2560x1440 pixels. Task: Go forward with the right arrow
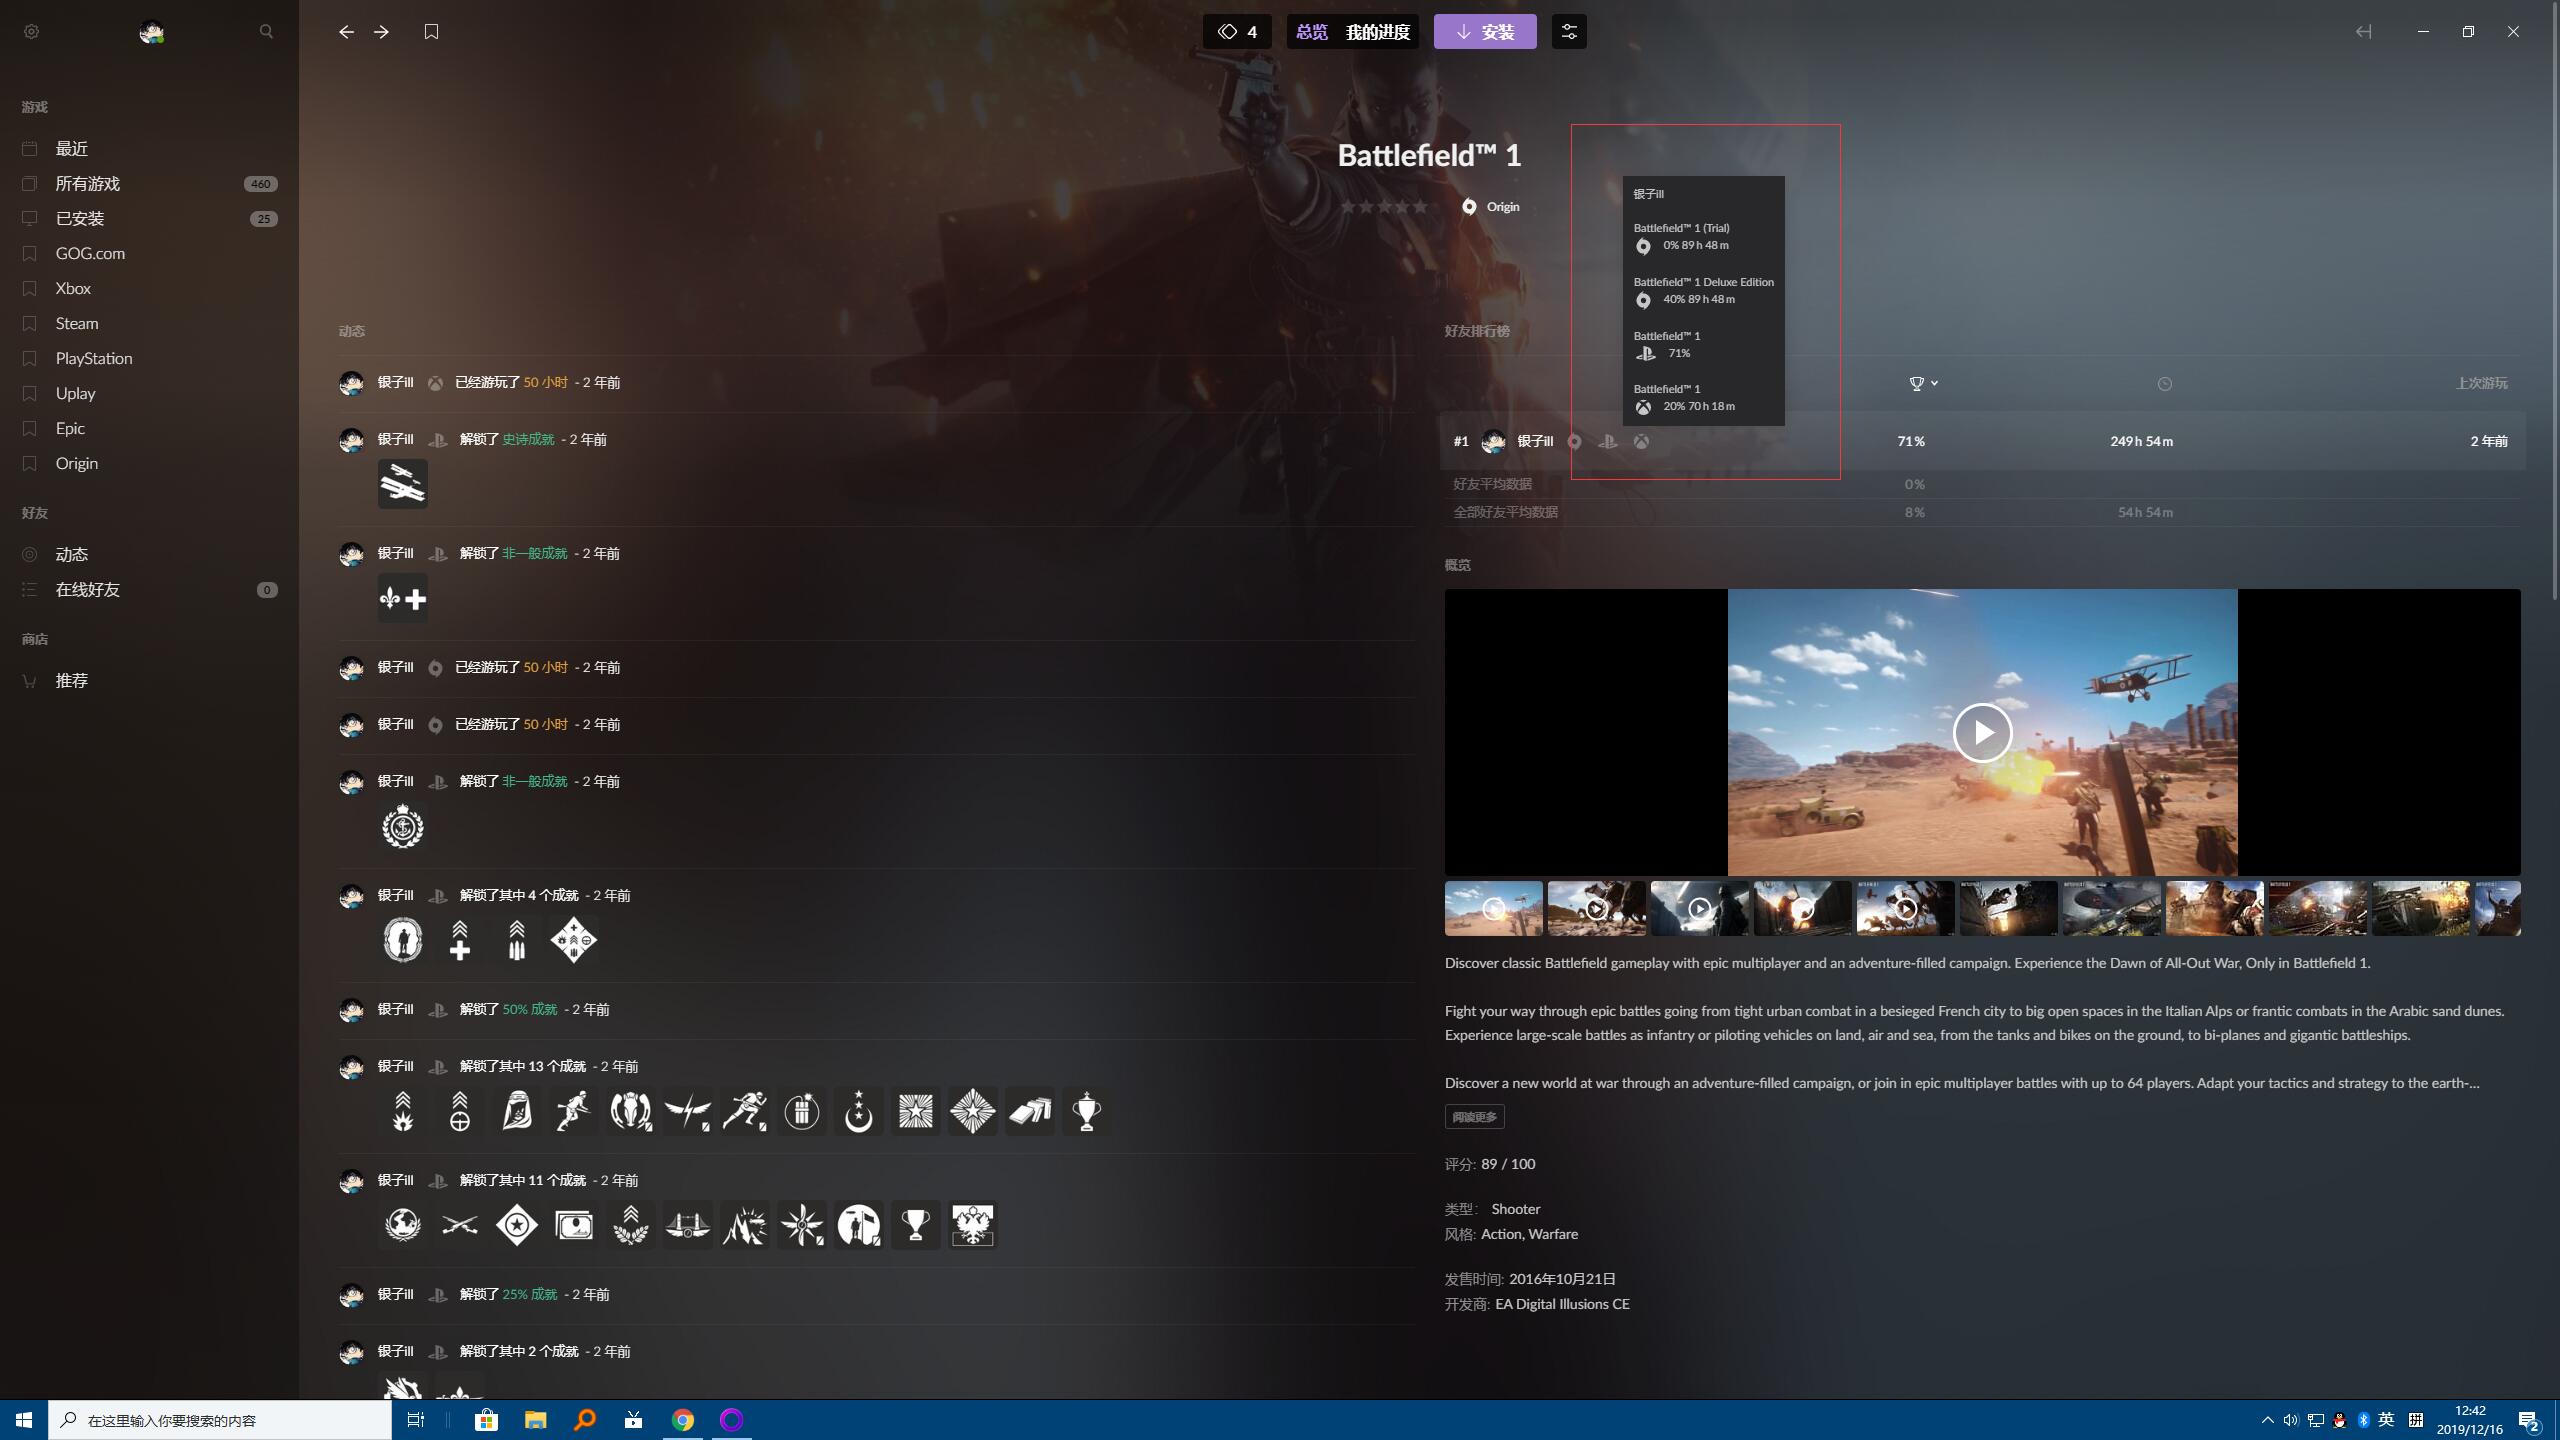[381, 32]
